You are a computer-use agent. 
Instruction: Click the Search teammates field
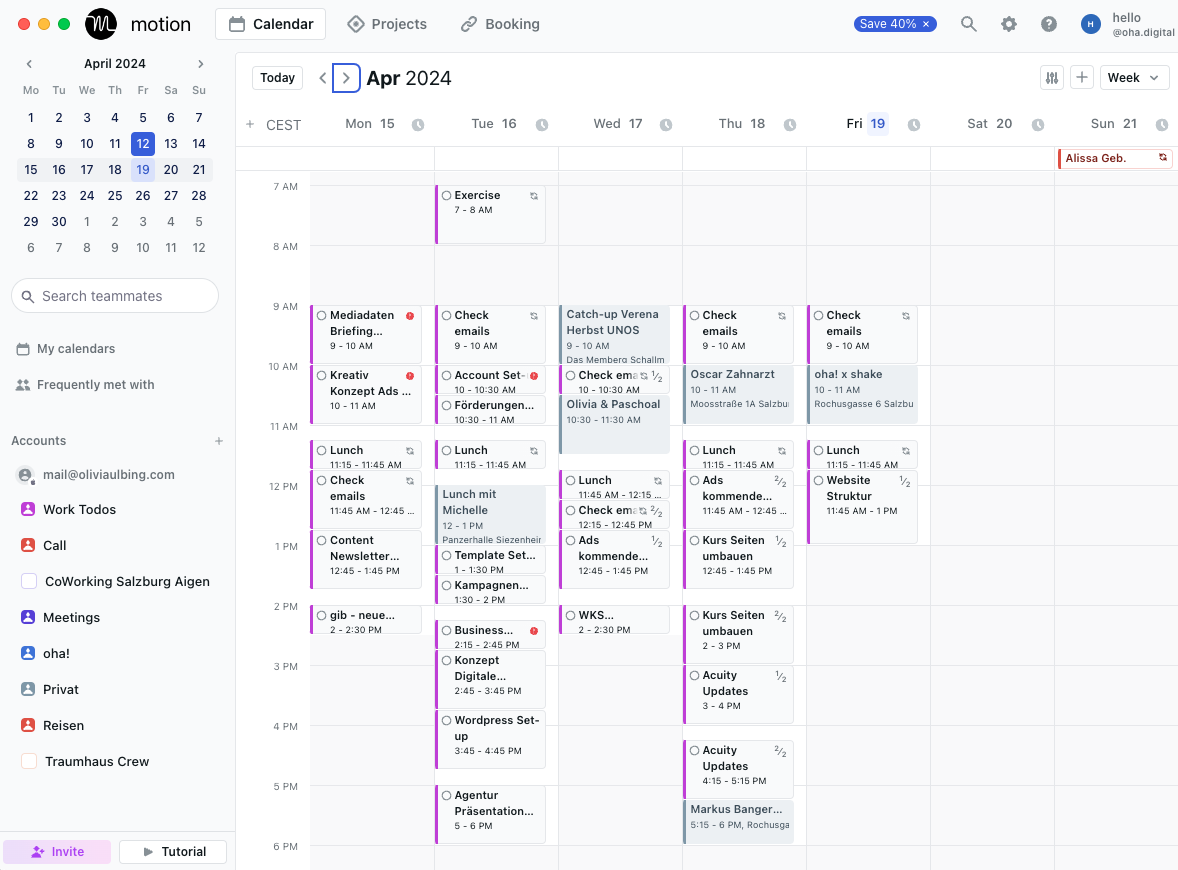tap(115, 296)
